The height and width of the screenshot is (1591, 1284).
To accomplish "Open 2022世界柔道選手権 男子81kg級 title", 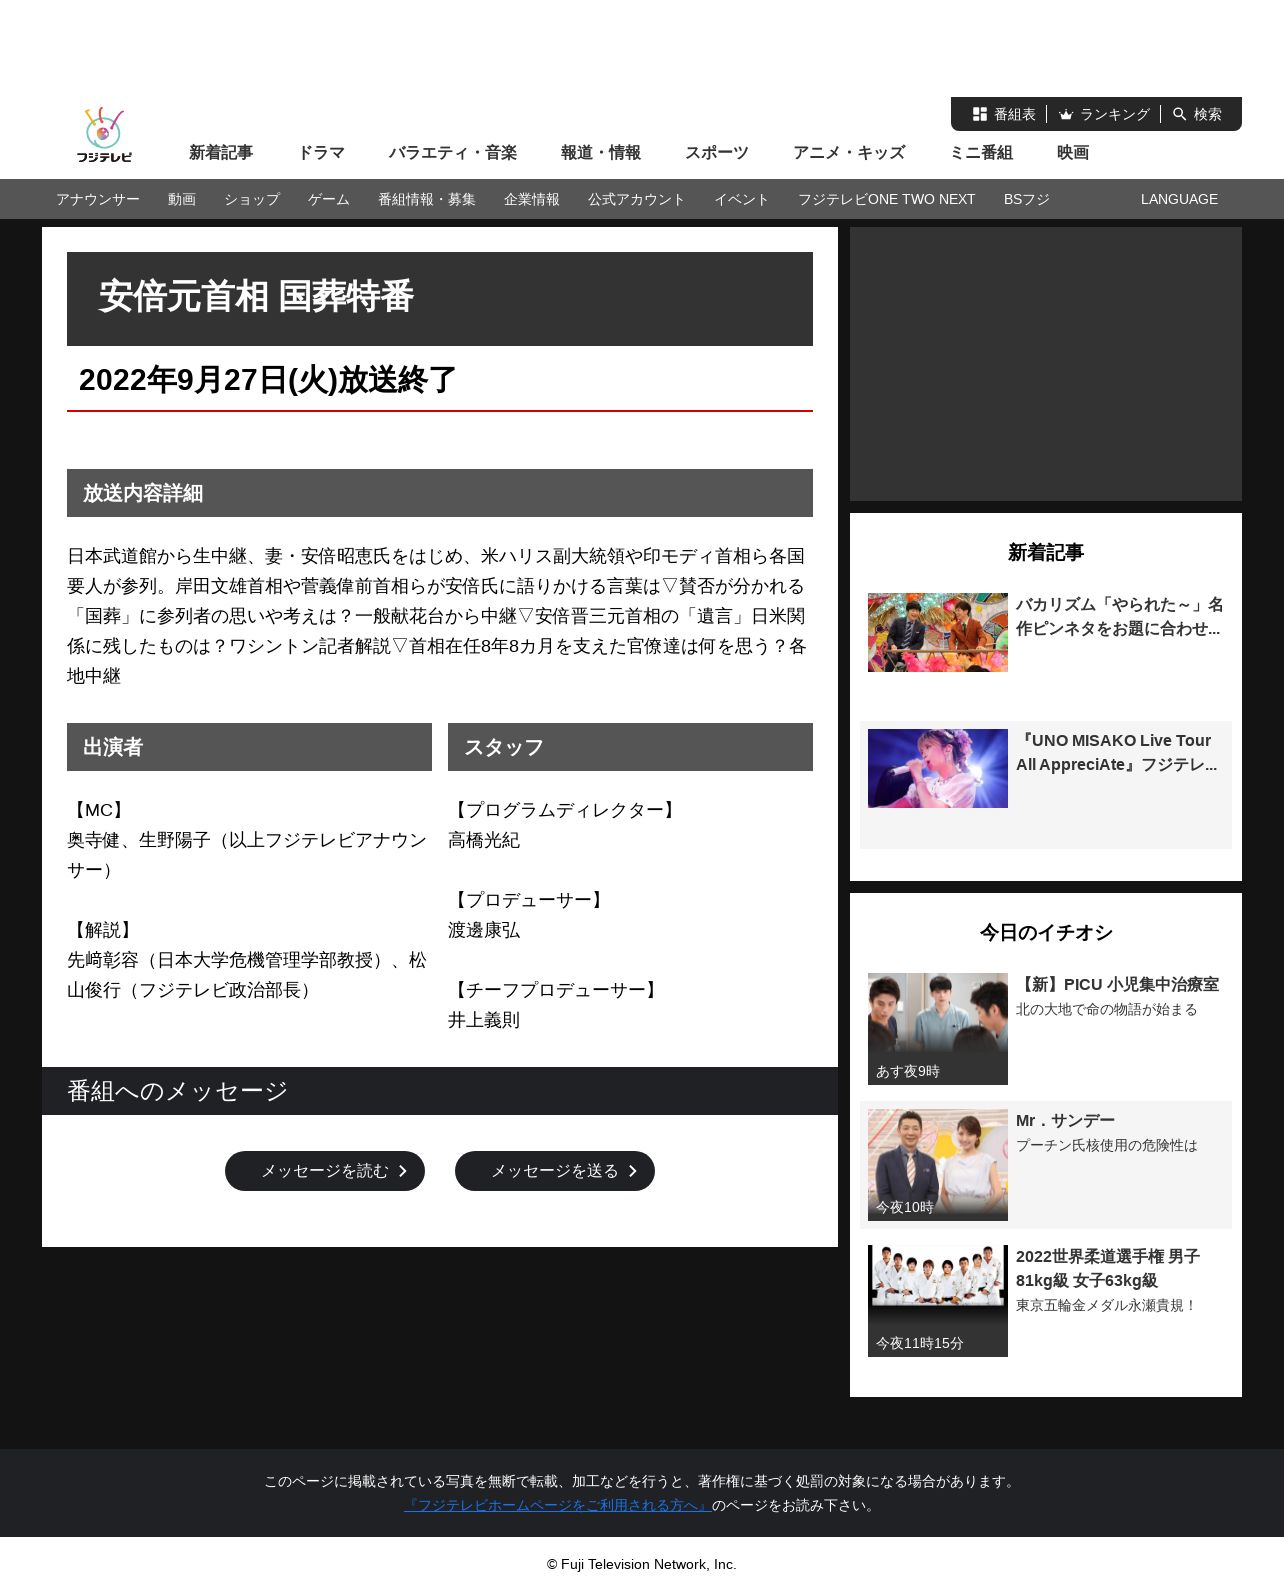I will (1108, 1268).
